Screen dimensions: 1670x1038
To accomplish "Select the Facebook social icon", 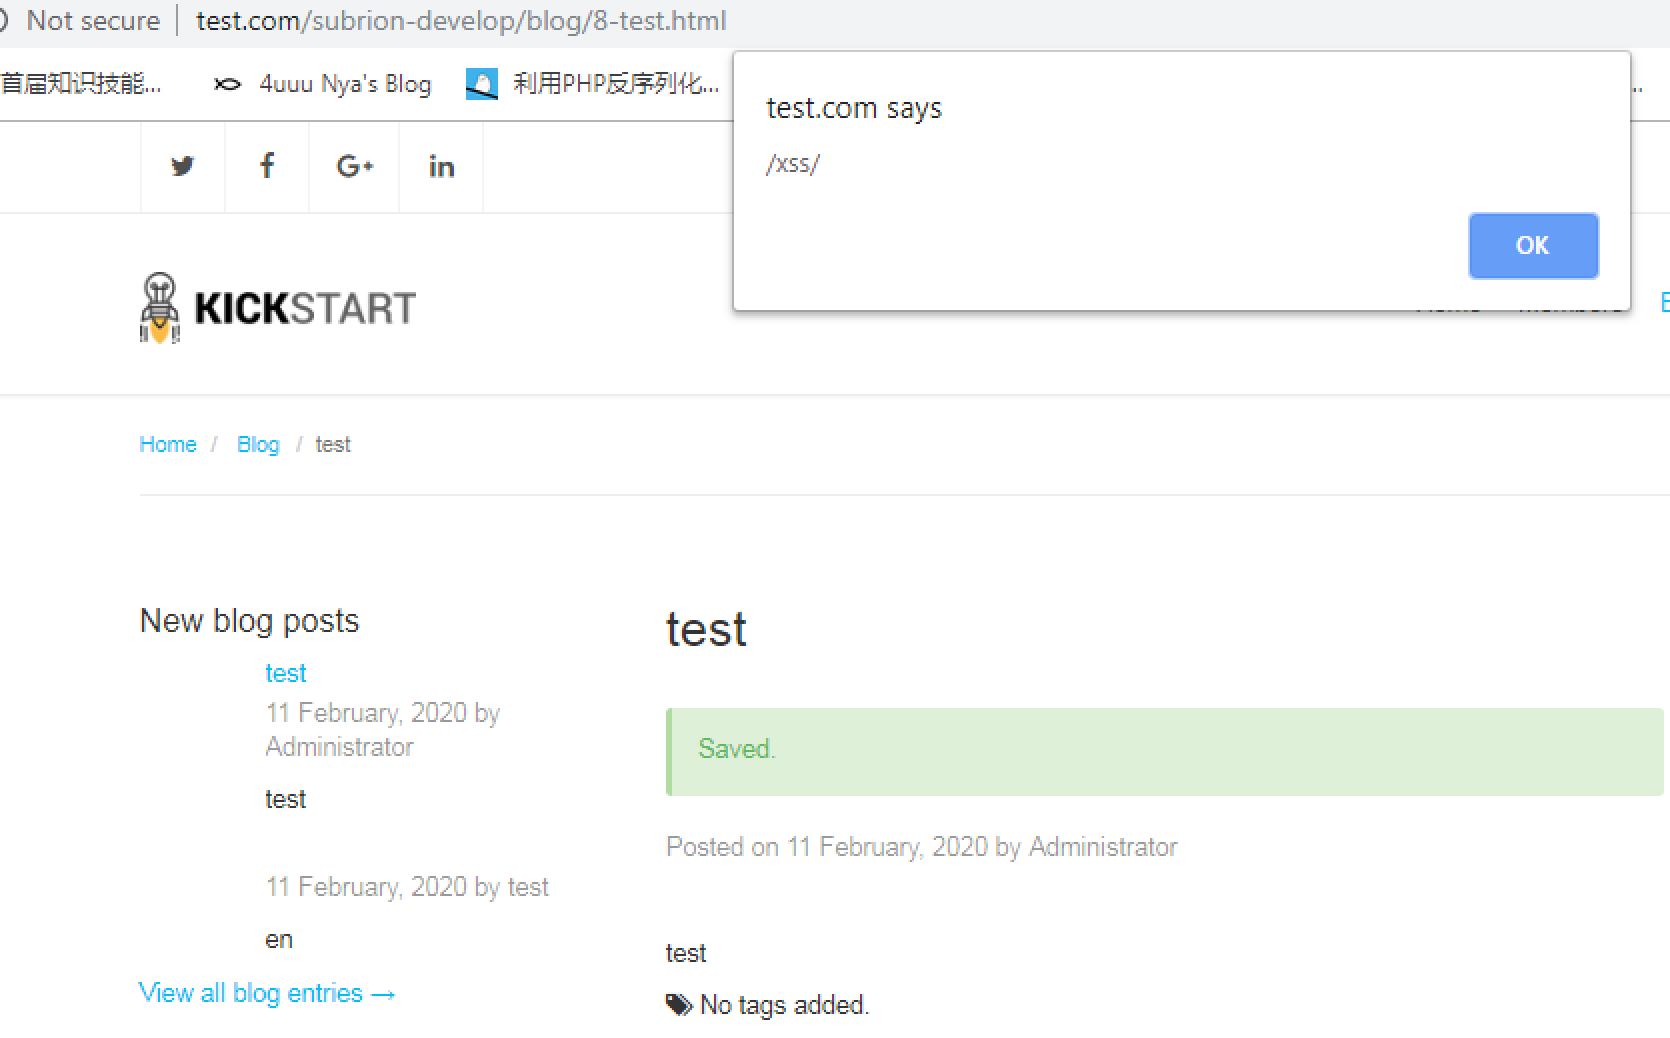I will (266, 166).
